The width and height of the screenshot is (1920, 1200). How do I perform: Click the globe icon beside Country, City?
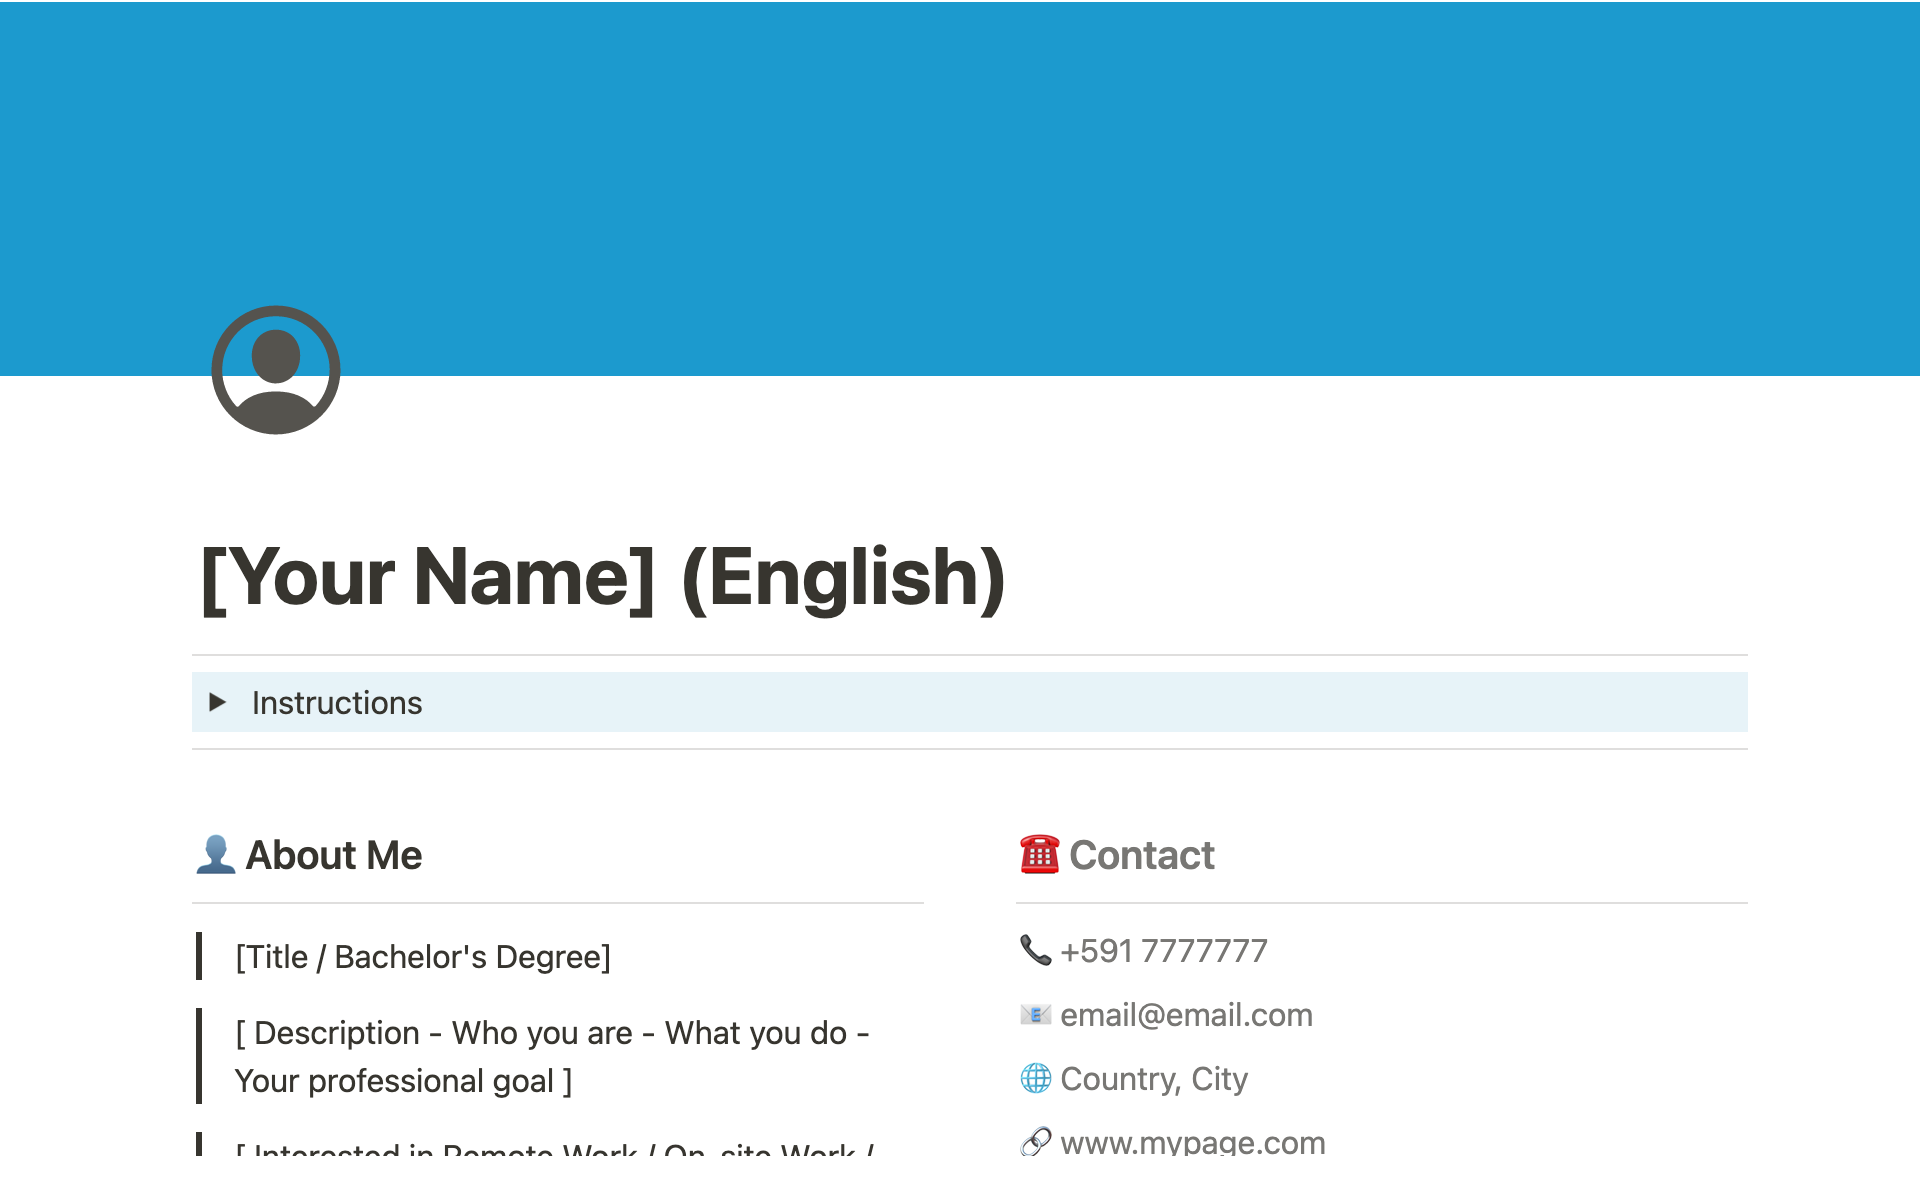(1035, 1079)
